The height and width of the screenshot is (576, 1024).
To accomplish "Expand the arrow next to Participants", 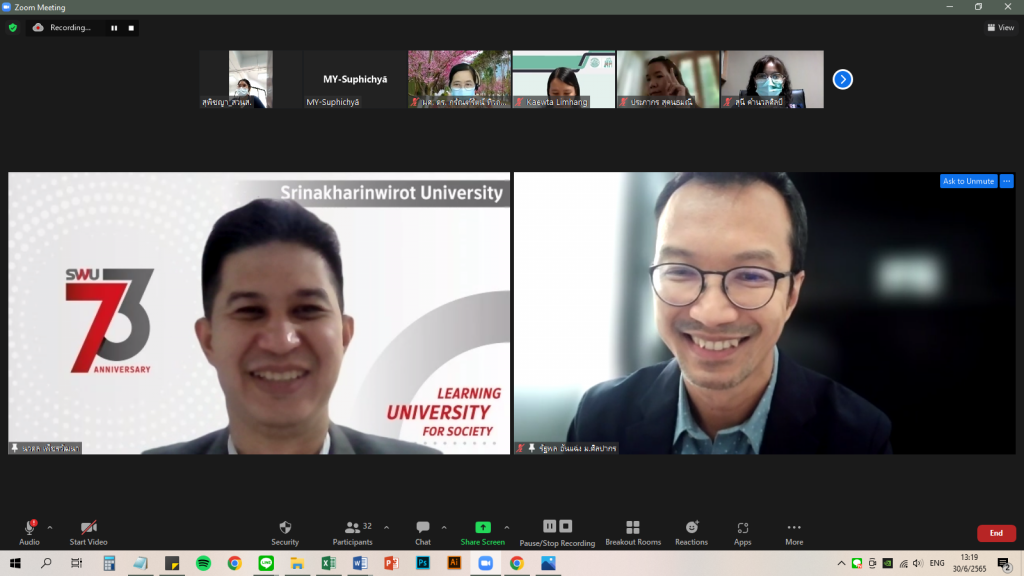I will pyautogui.click(x=387, y=528).
